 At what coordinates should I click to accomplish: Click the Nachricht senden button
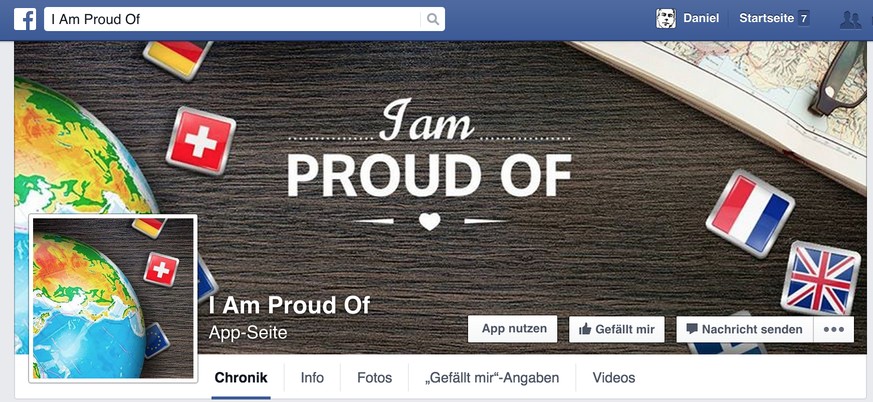coord(745,329)
